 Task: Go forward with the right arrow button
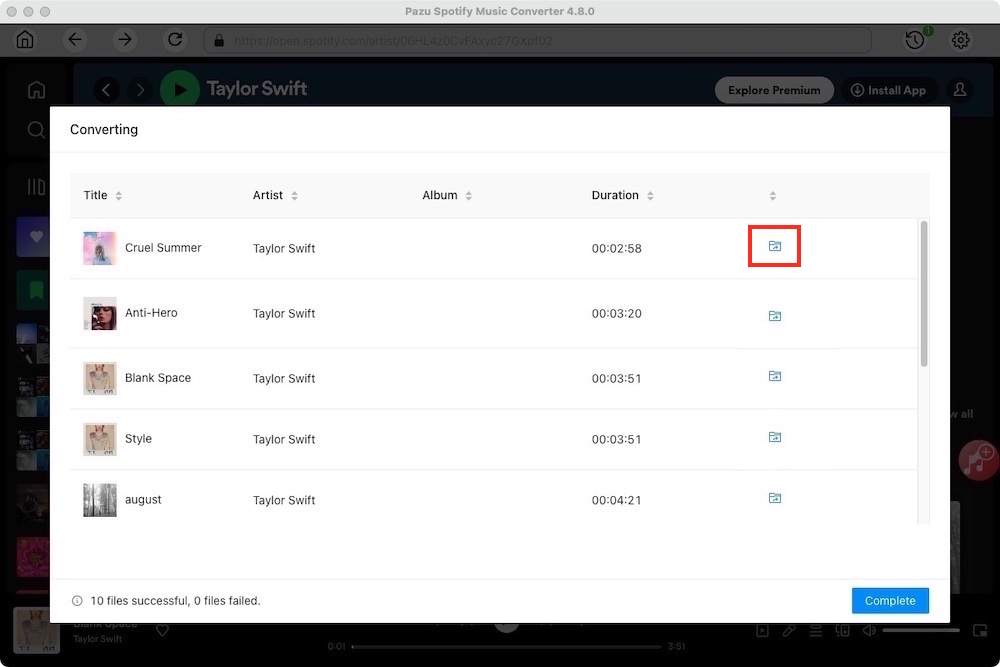tap(124, 40)
